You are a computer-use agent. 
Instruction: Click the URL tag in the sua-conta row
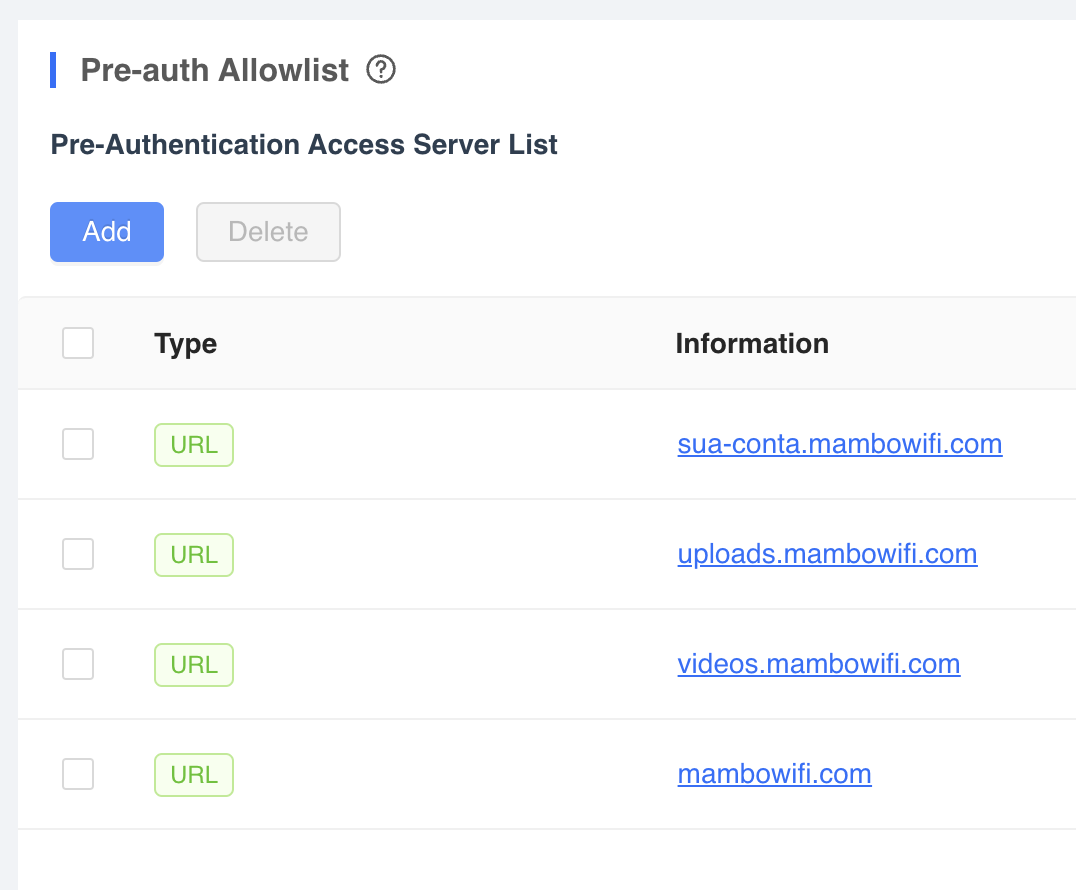[194, 445]
